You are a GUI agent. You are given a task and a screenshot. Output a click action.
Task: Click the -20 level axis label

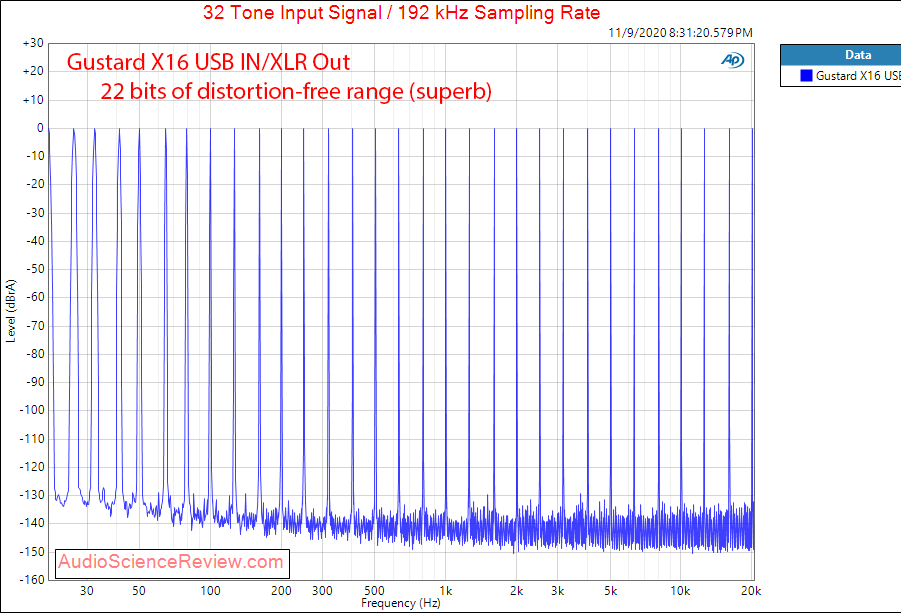35,184
